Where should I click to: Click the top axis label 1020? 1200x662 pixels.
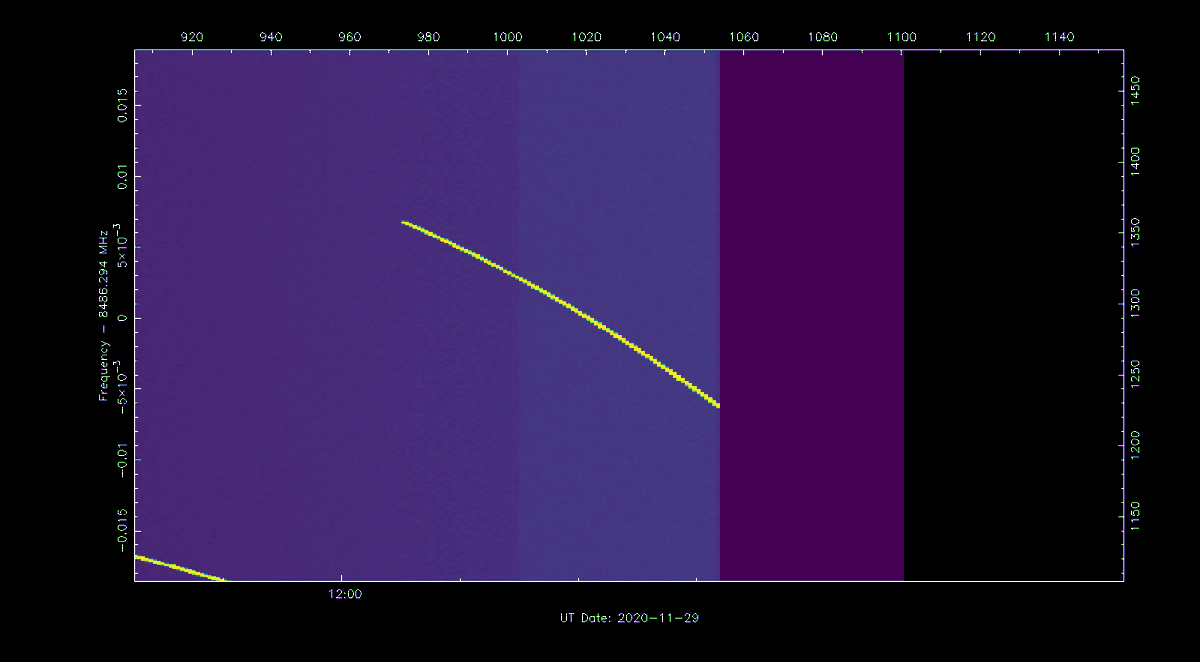point(586,37)
